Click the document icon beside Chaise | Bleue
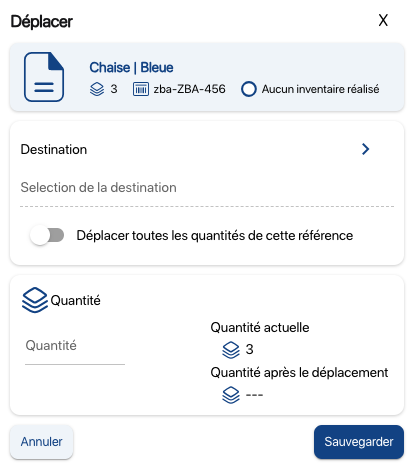 tap(44, 77)
